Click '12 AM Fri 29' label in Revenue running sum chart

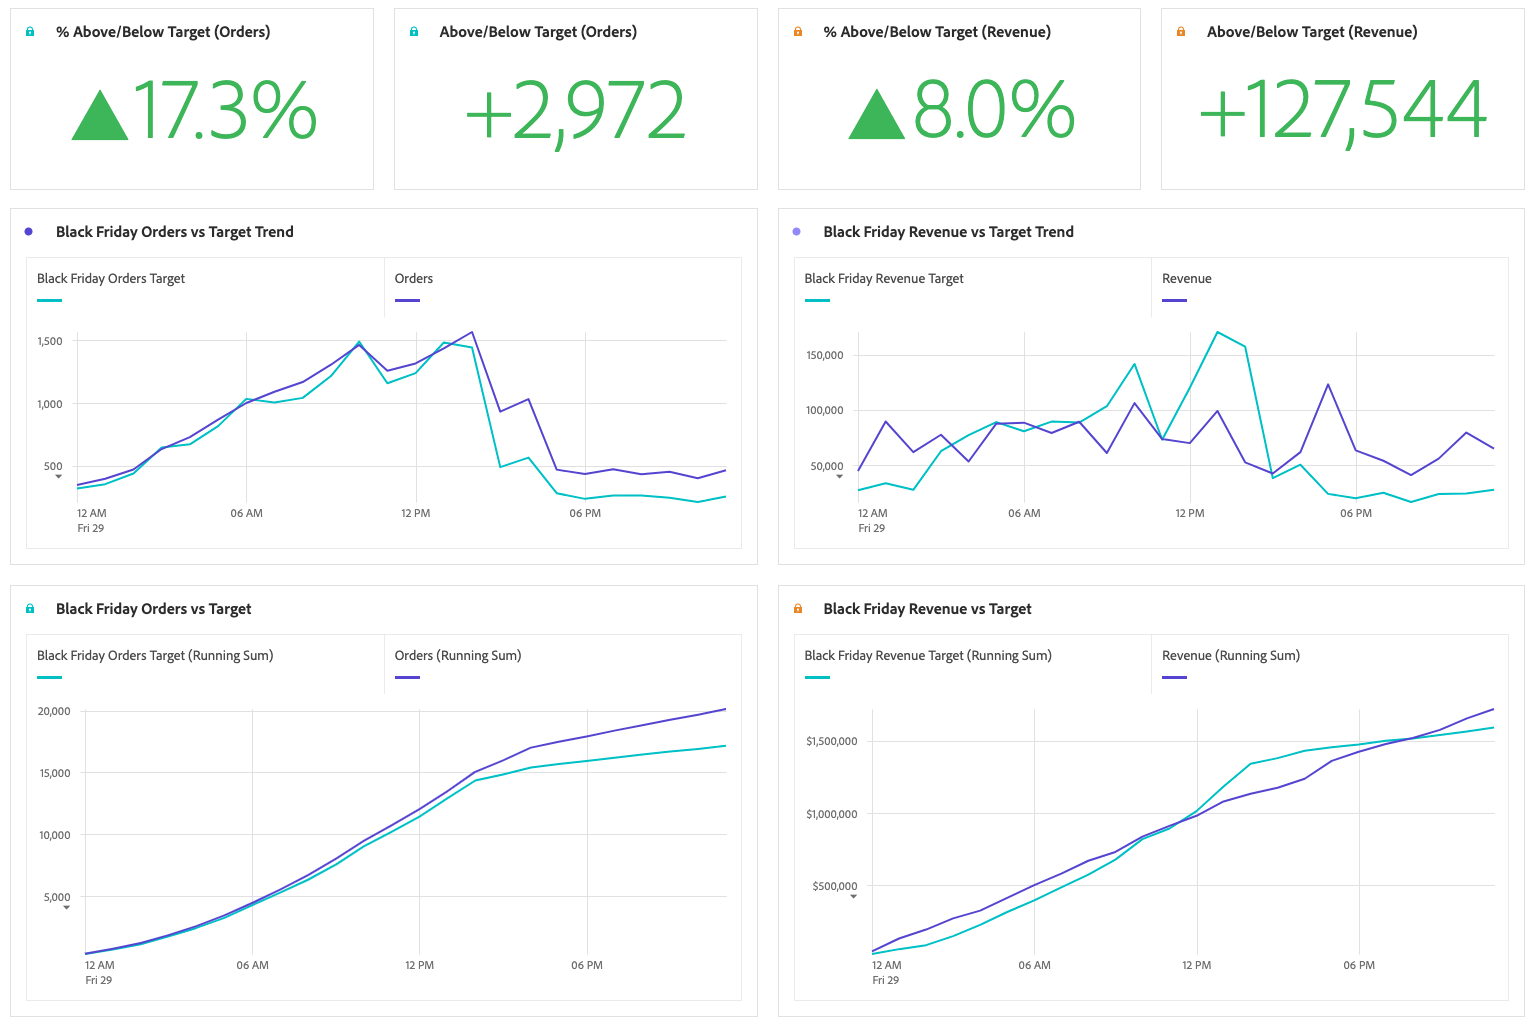886,972
